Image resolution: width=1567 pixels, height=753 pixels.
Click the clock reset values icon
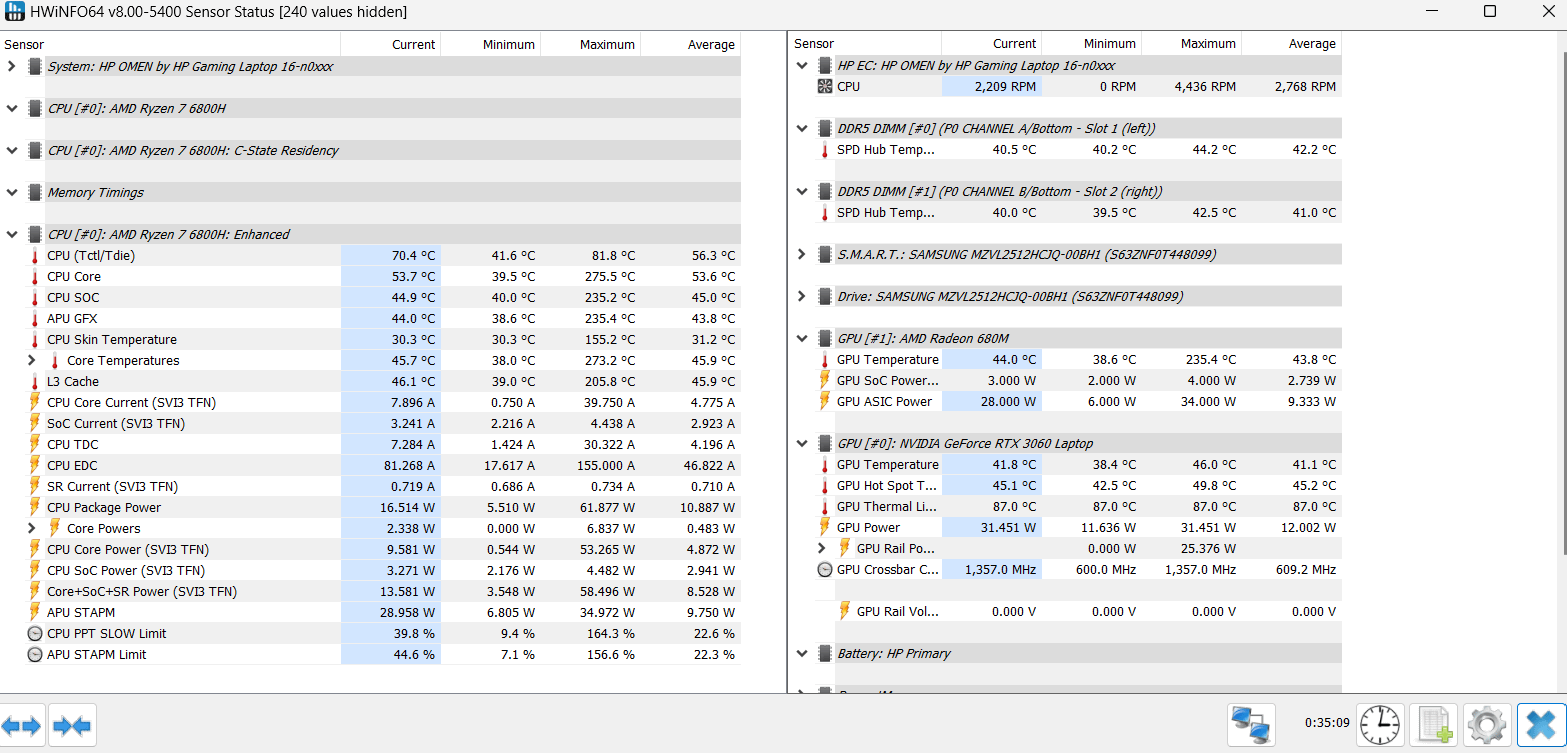click(1381, 723)
